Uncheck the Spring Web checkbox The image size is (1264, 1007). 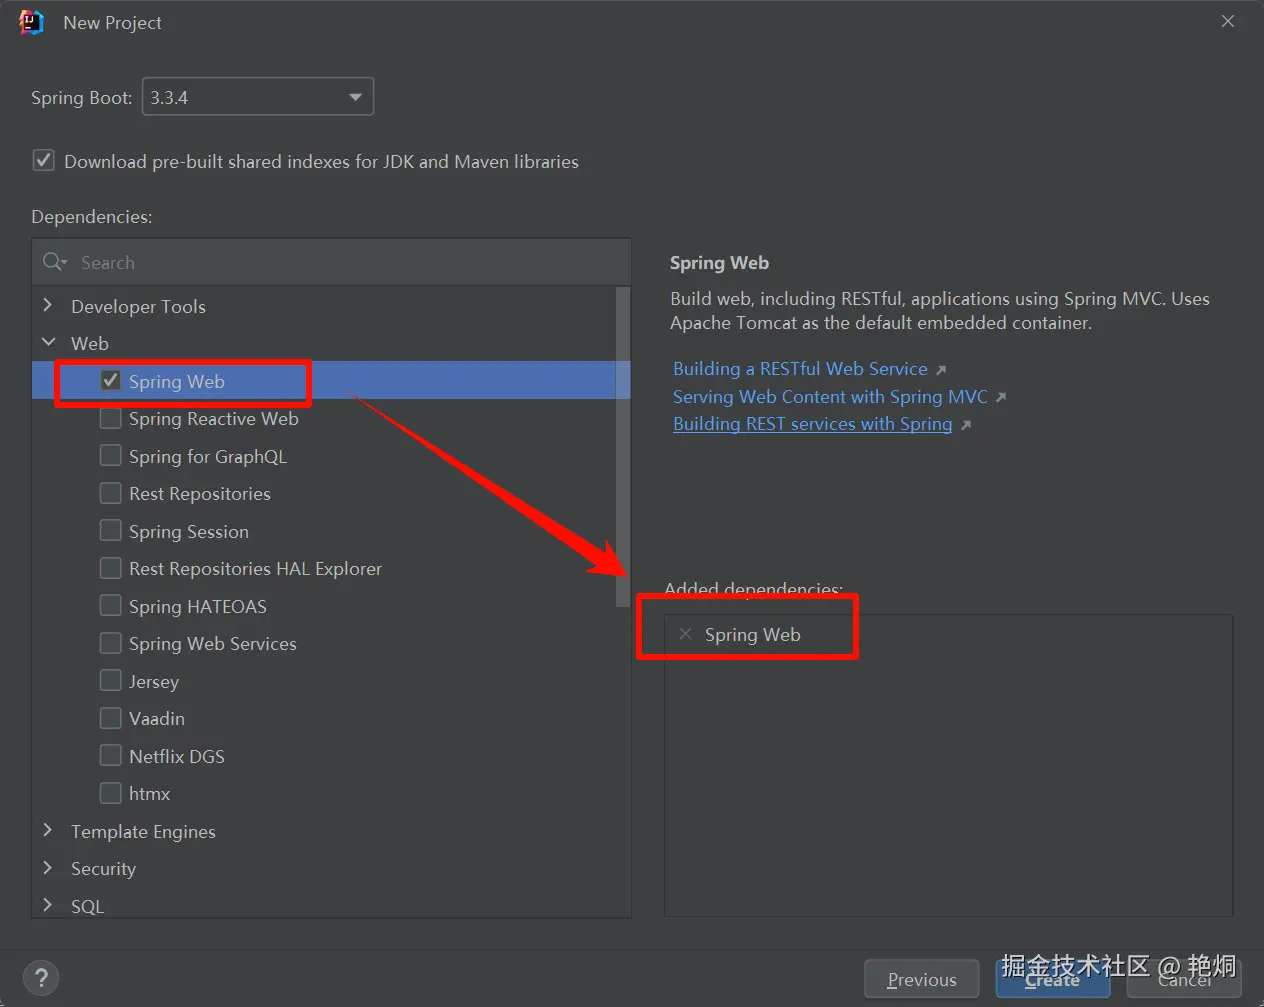[111, 381]
